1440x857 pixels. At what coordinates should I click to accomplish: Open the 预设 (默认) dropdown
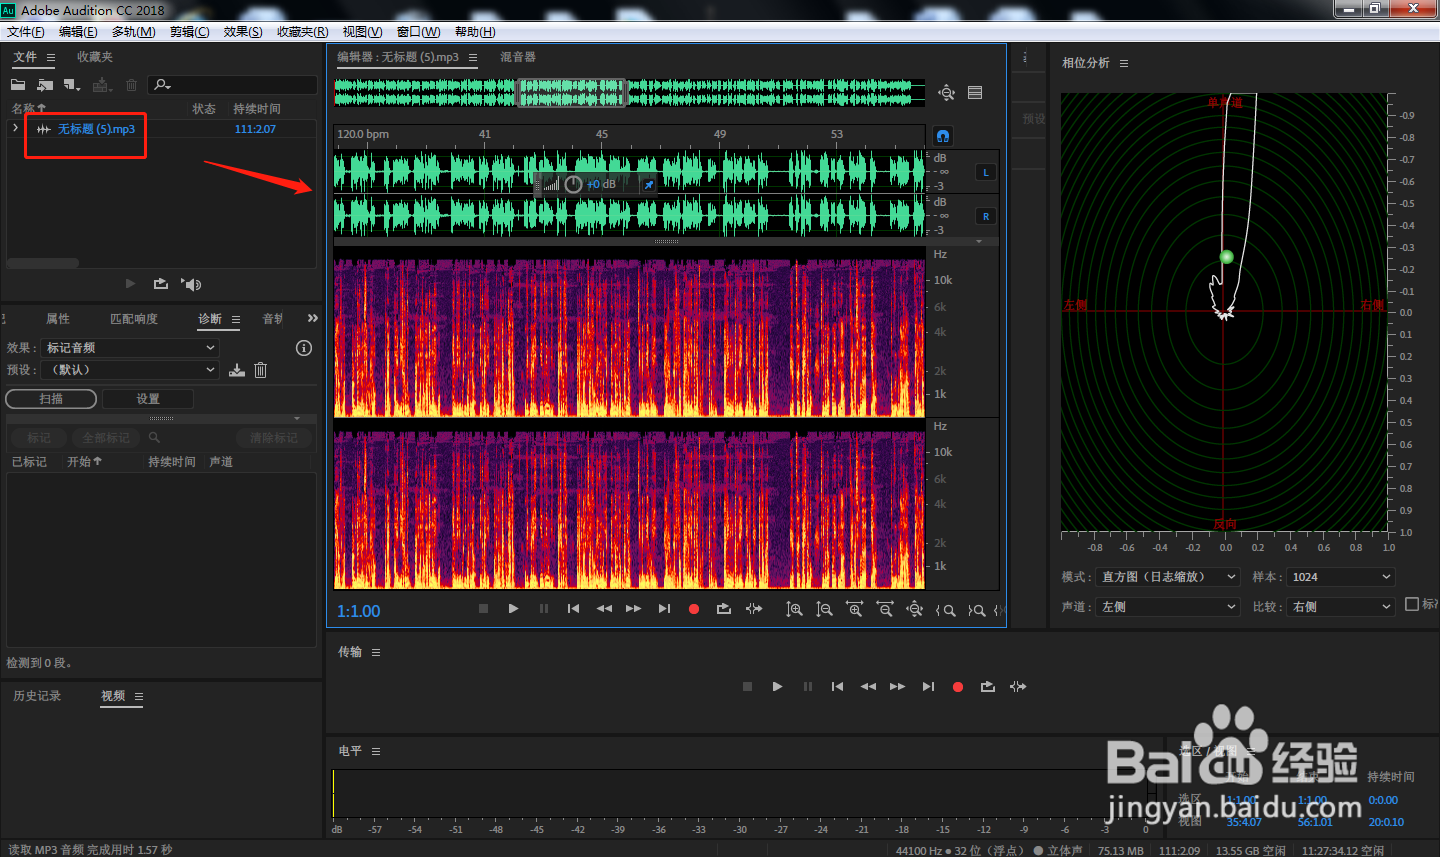[x=130, y=370]
